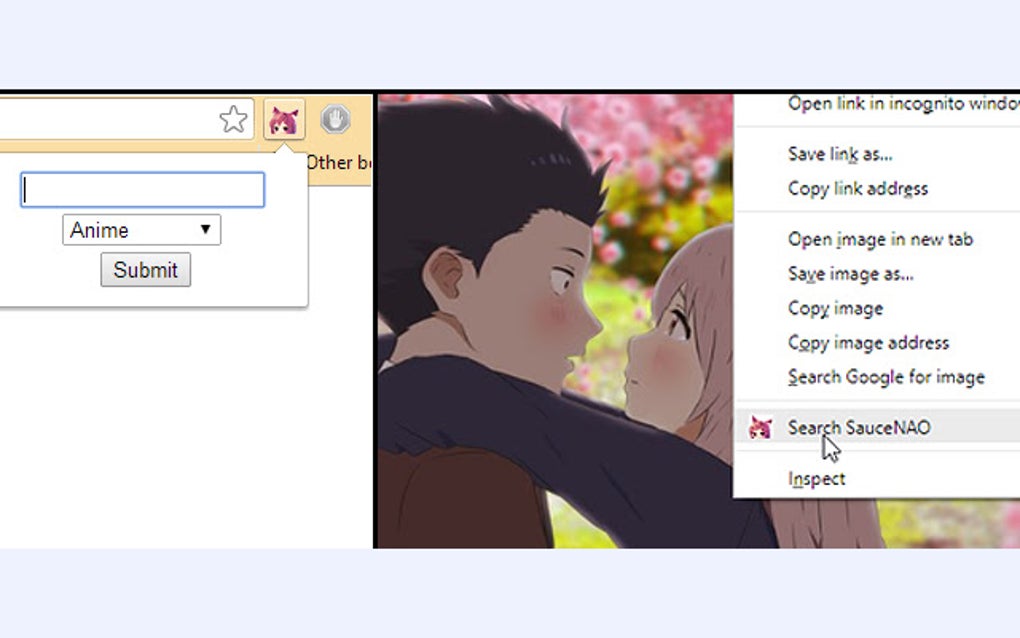Expand the category selector arrow next to Anime
The image size is (1020, 638).
[204, 229]
